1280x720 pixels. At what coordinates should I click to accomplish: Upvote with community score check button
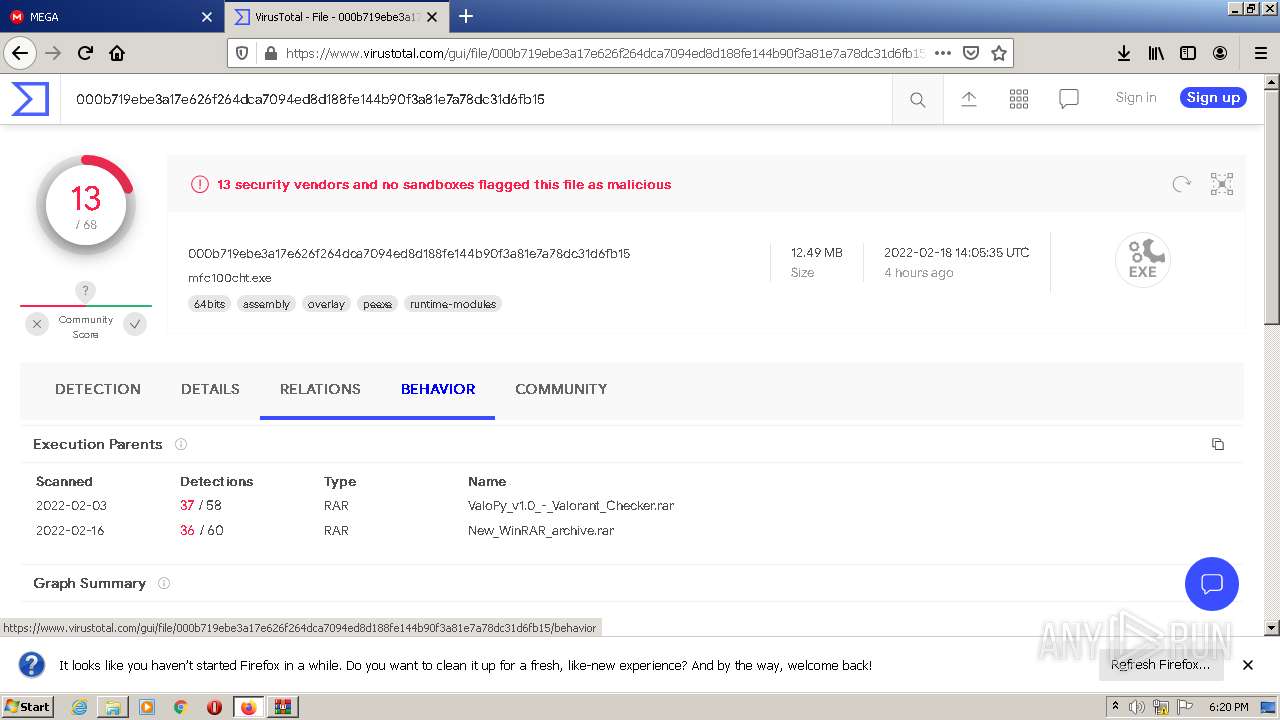click(x=135, y=324)
